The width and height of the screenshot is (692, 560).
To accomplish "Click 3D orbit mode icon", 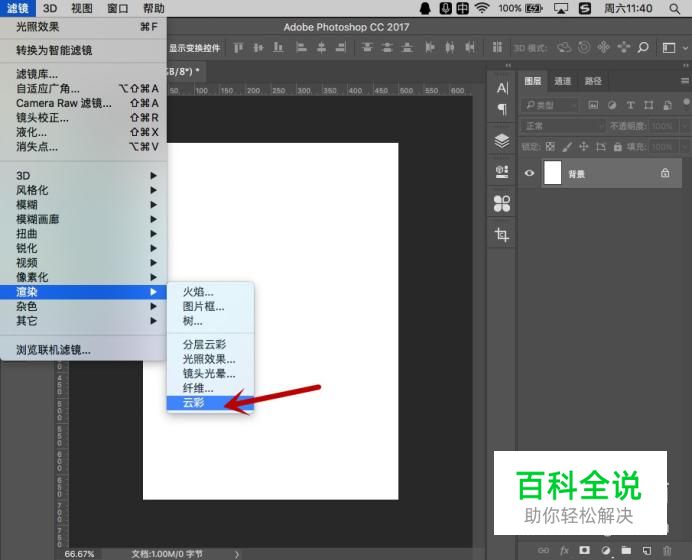I will coord(564,47).
